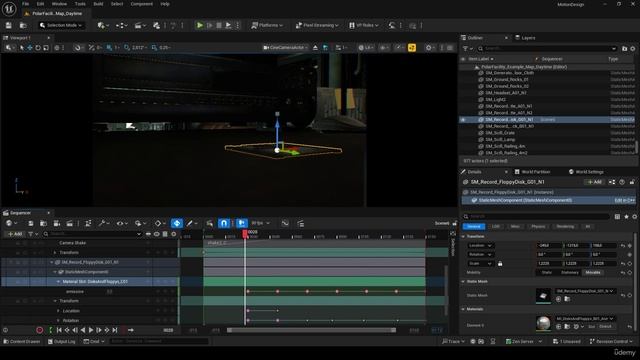Image resolution: width=640 pixels, height=360 pixels.
Task: Open viewport settings gear icon
Action: tap(429, 48)
